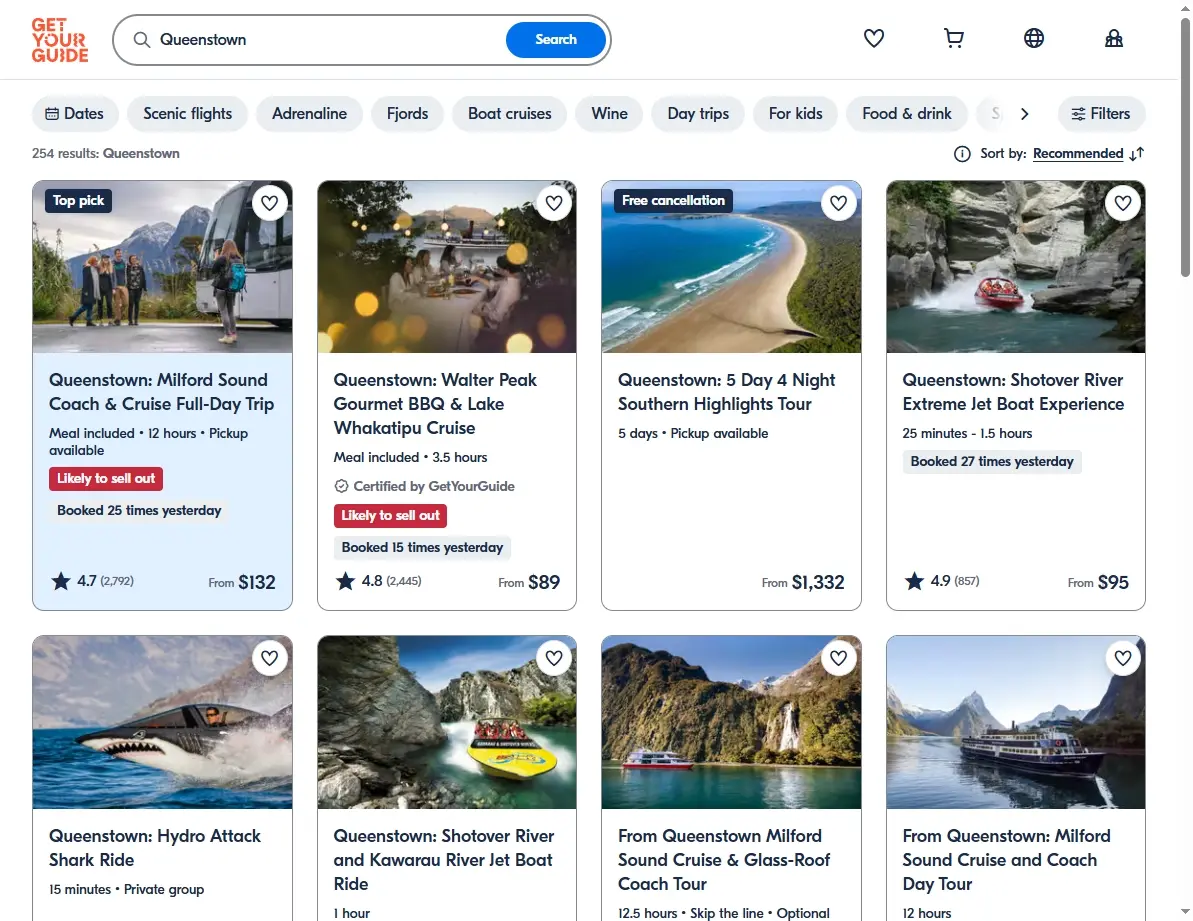Screen dimensions: 1193x921
Task: Click the search magnifier icon
Action: tap(142, 40)
